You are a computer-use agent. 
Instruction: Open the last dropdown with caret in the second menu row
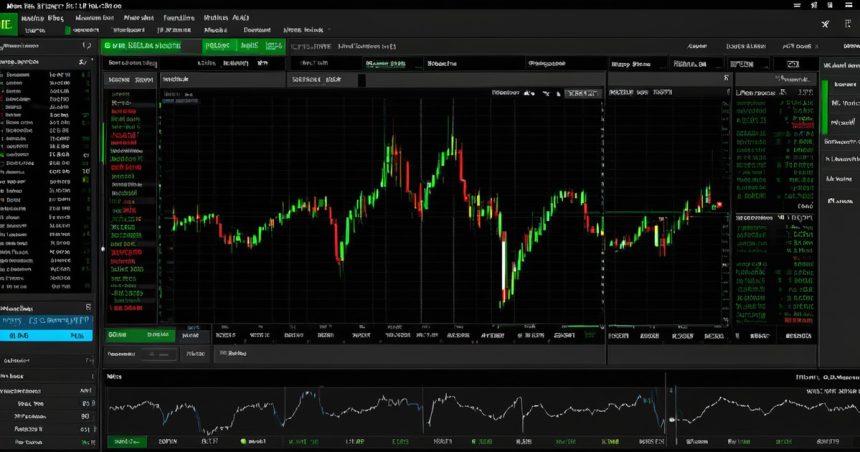(307, 30)
